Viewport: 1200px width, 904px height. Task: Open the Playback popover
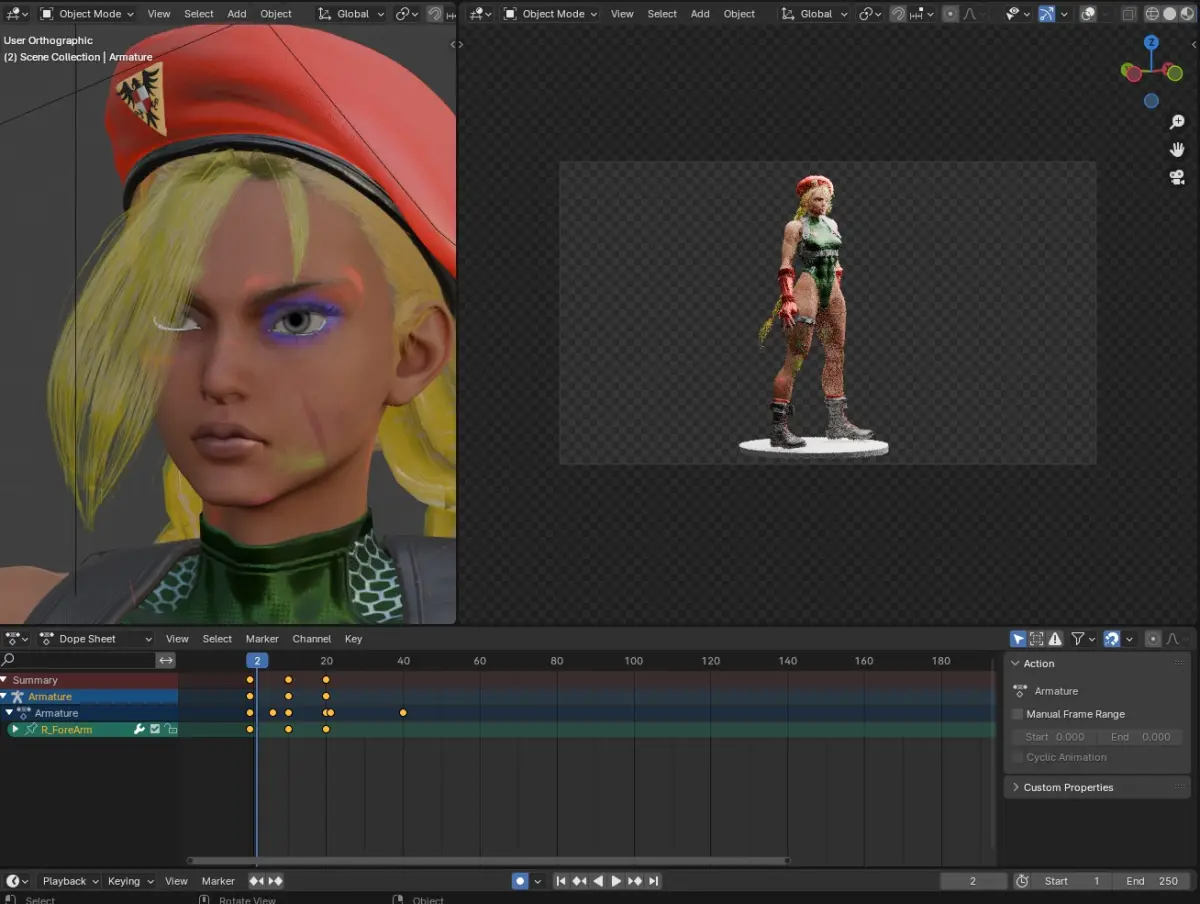coord(70,881)
